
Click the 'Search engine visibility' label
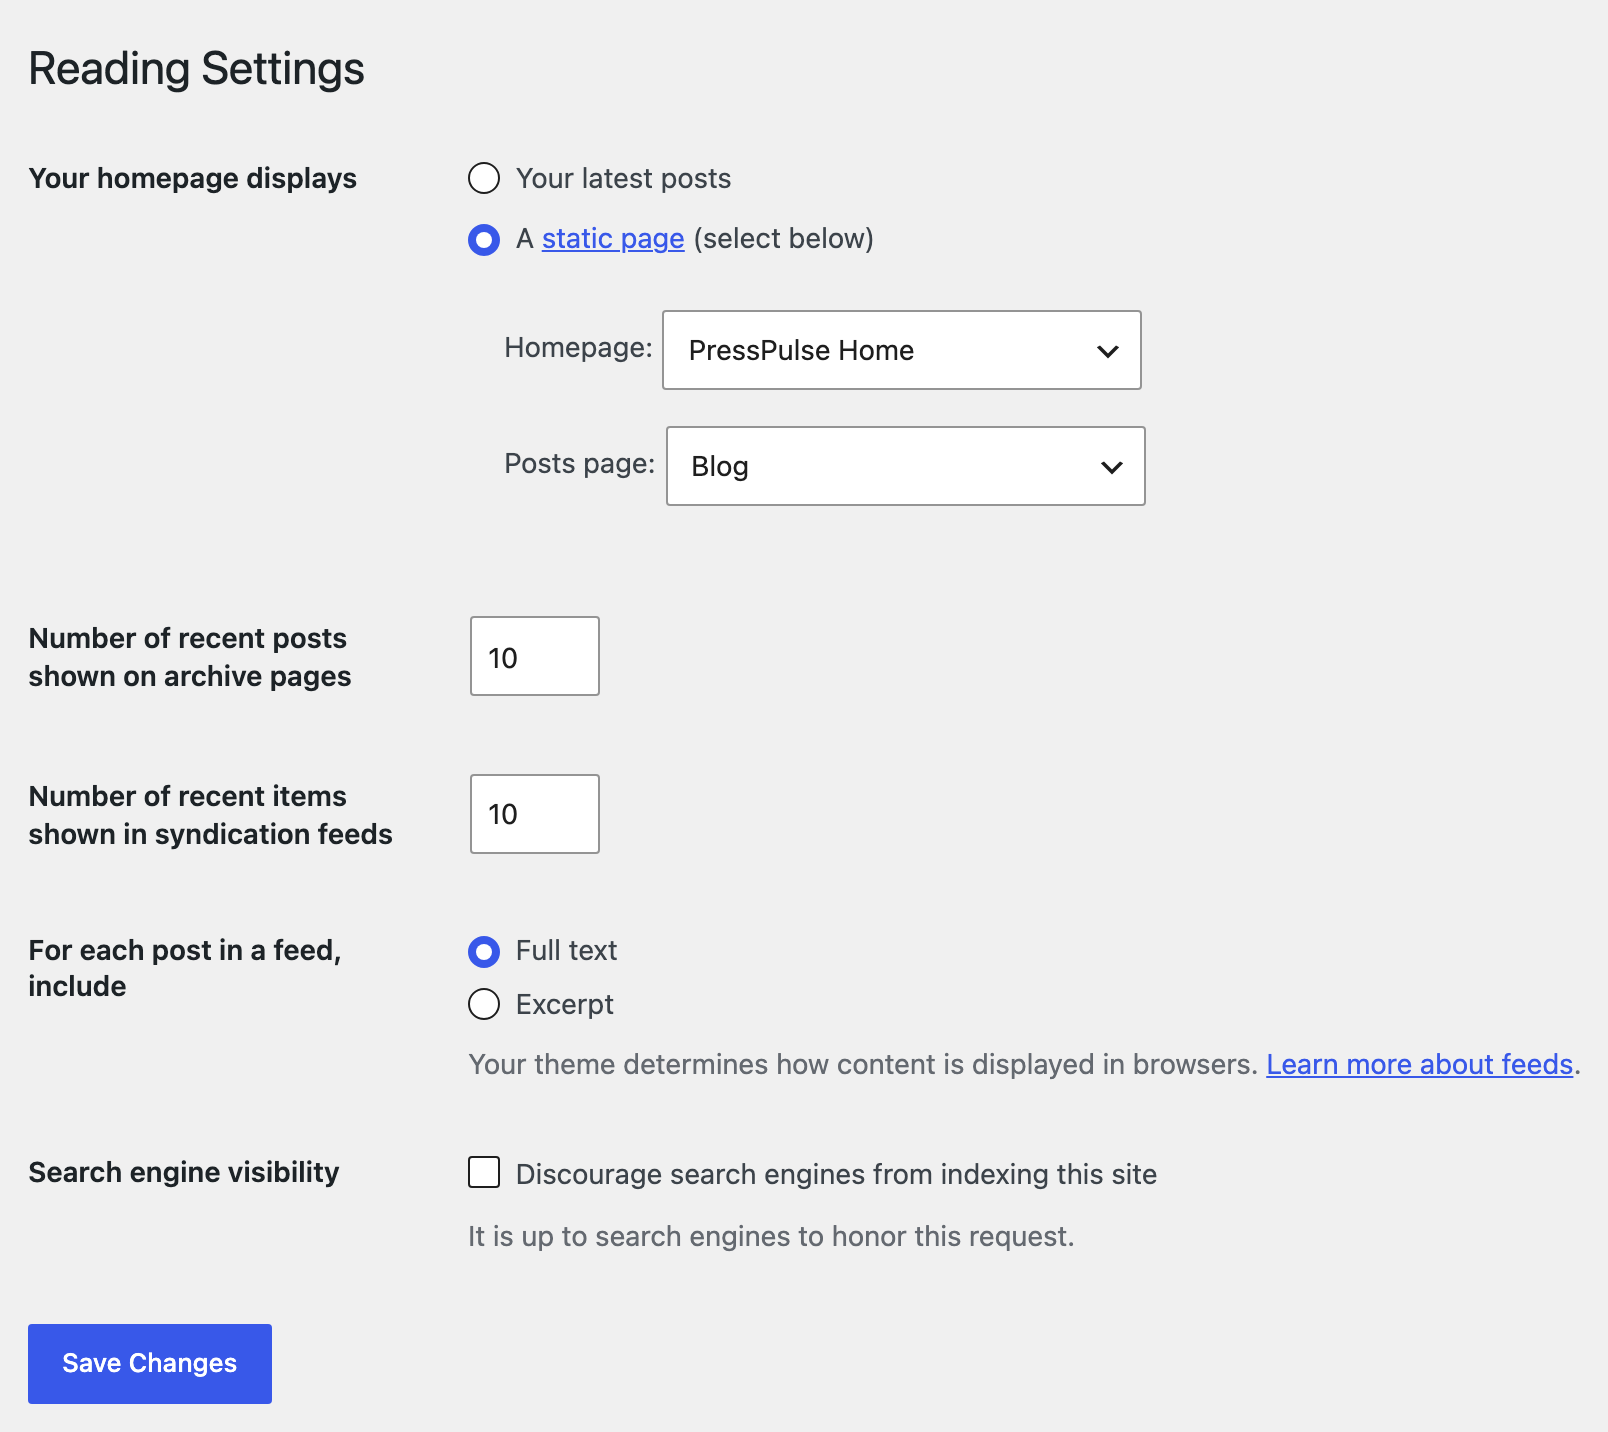pyautogui.click(x=184, y=1172)
